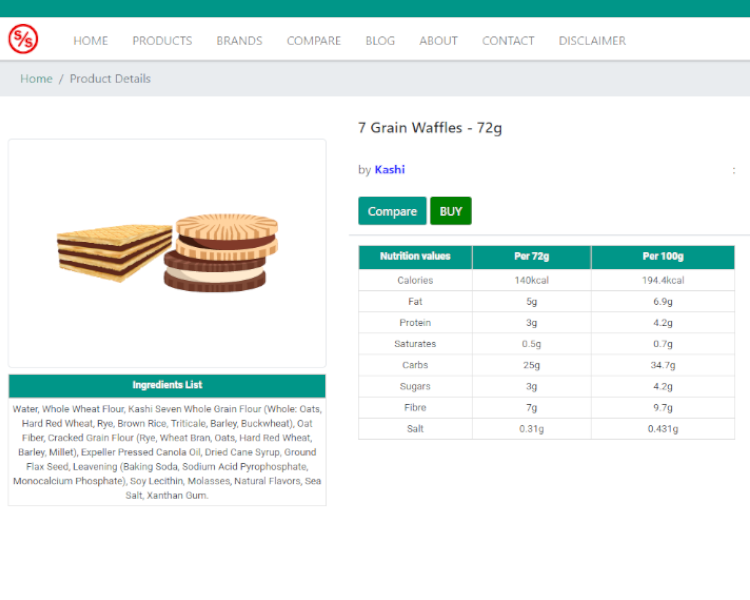Click the 7g Fibre value

coord(531,408)
